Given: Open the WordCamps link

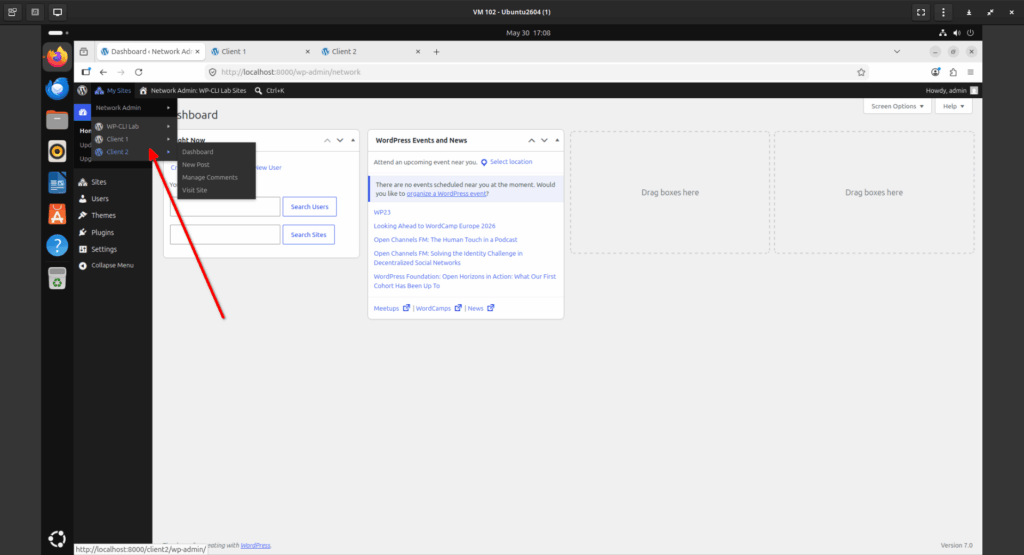Looking at the screenshot, I should coord(438,308).
